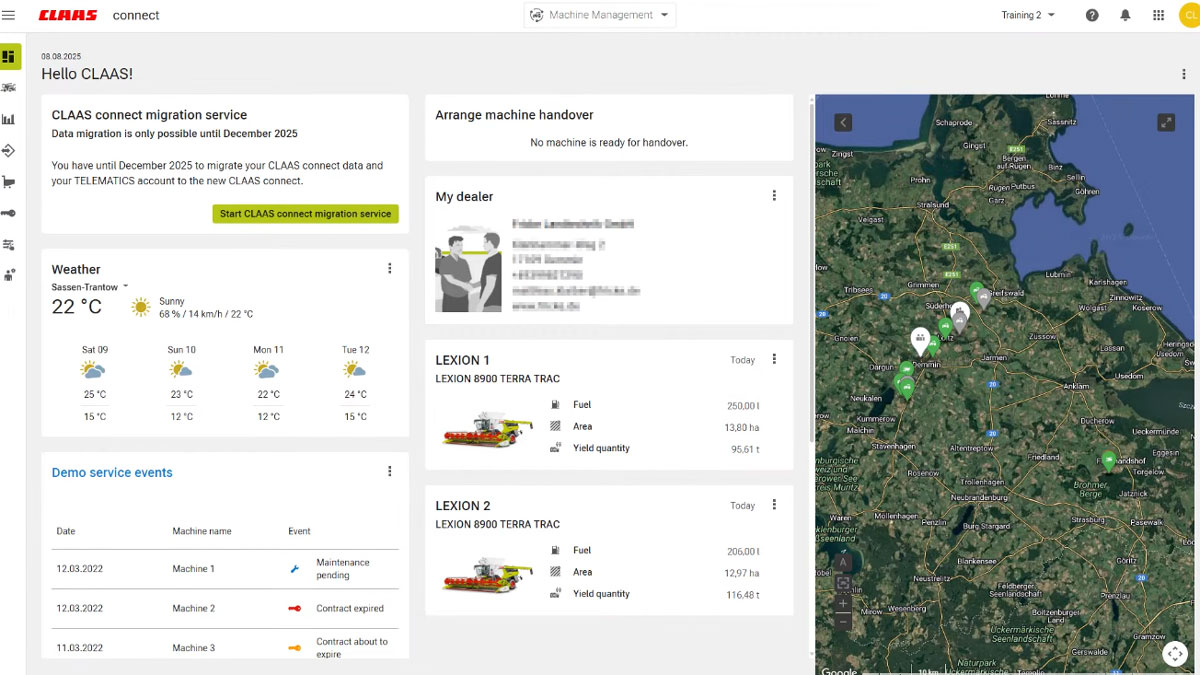Open the Machine Management dropdown

[x=600, y=15]
